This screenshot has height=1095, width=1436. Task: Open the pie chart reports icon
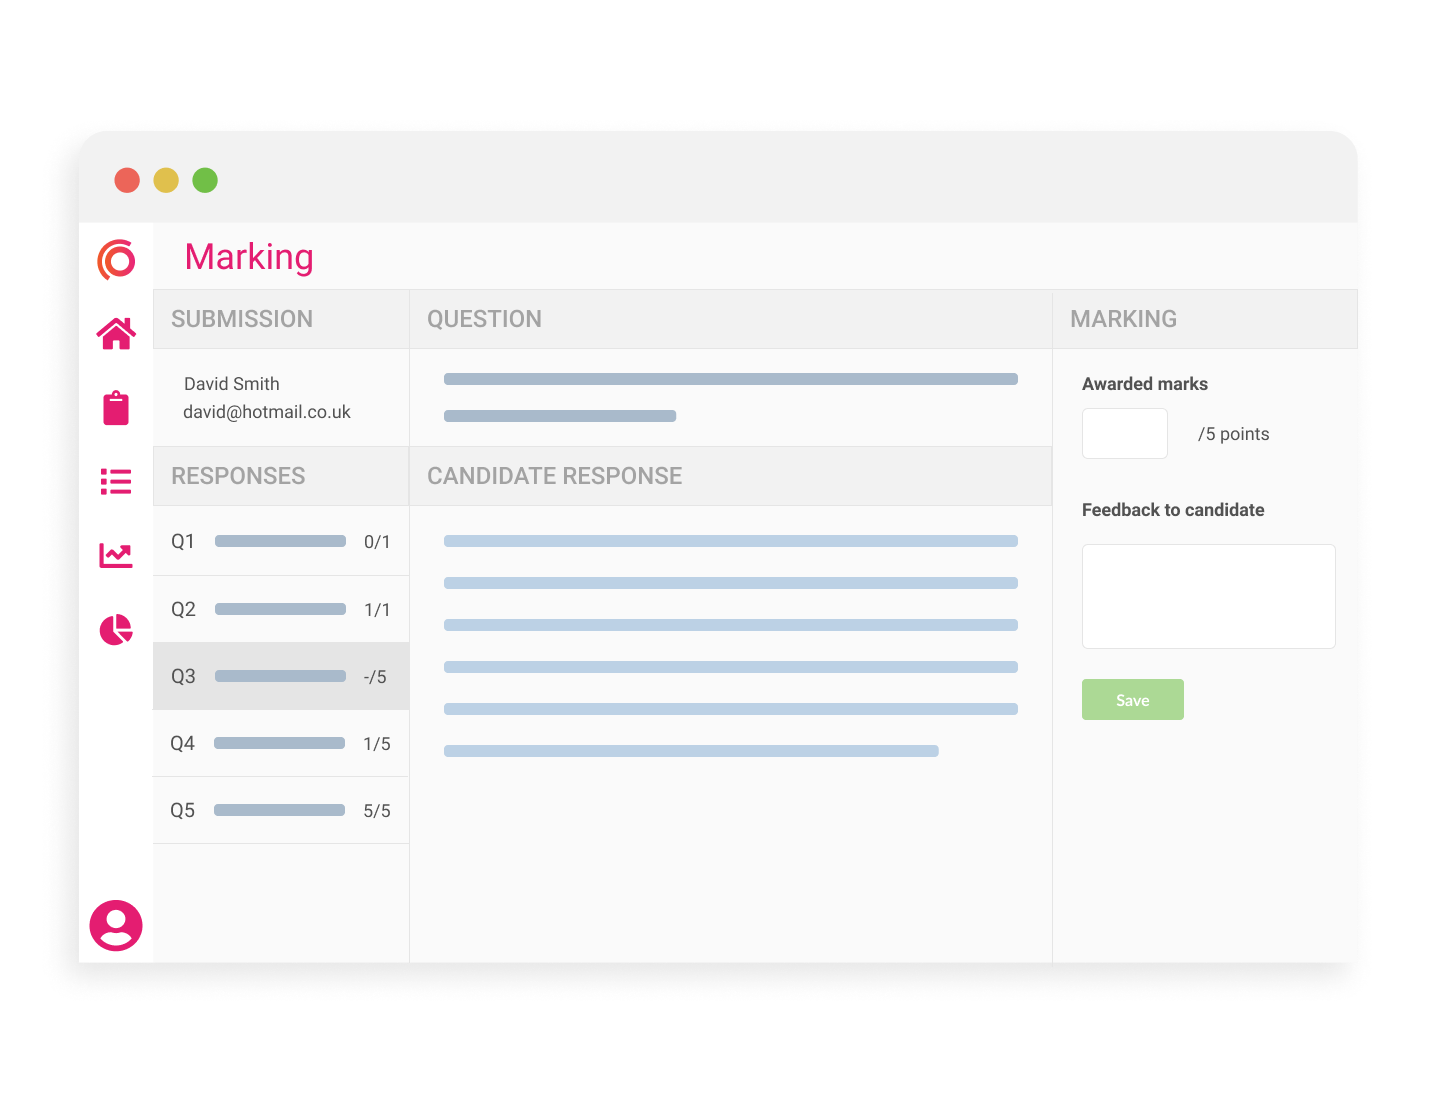point(116,630)
